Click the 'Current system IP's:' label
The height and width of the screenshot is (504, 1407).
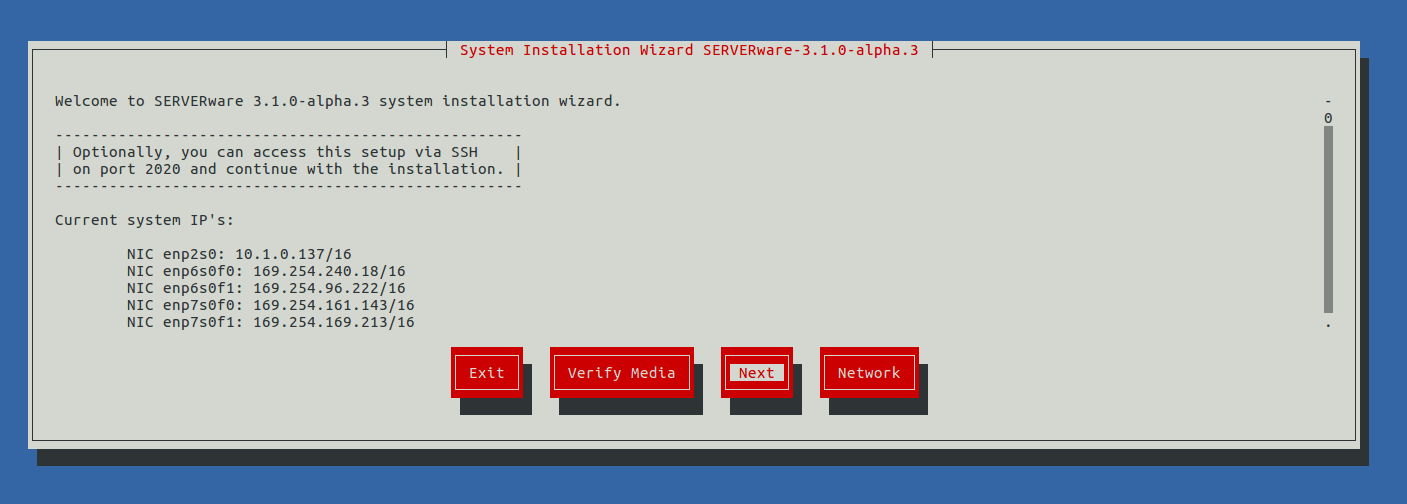point(144,220)
